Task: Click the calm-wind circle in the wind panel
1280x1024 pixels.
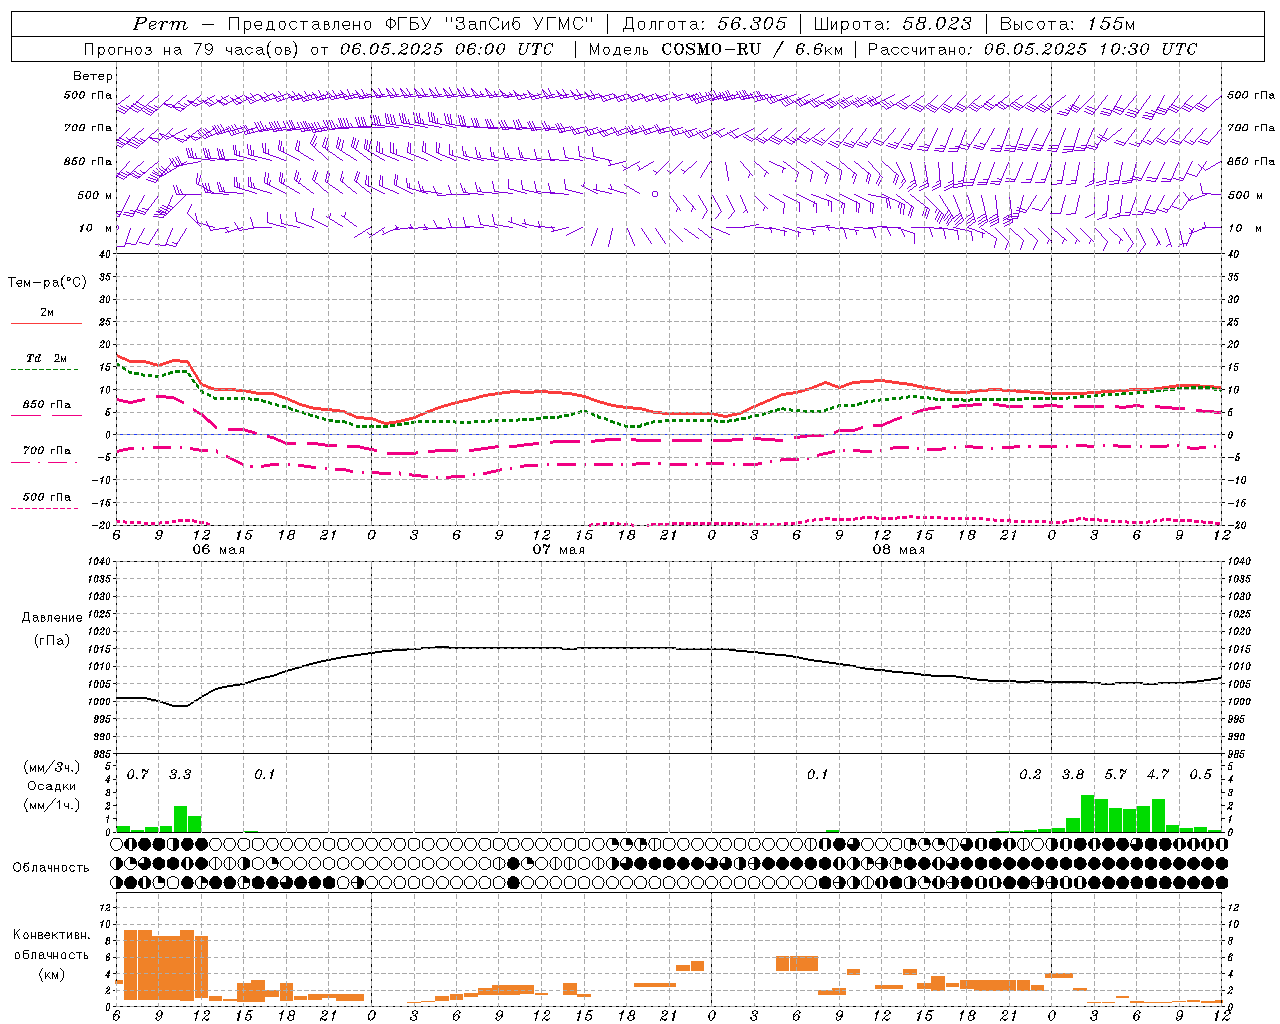Action: (x=655, y=194)
